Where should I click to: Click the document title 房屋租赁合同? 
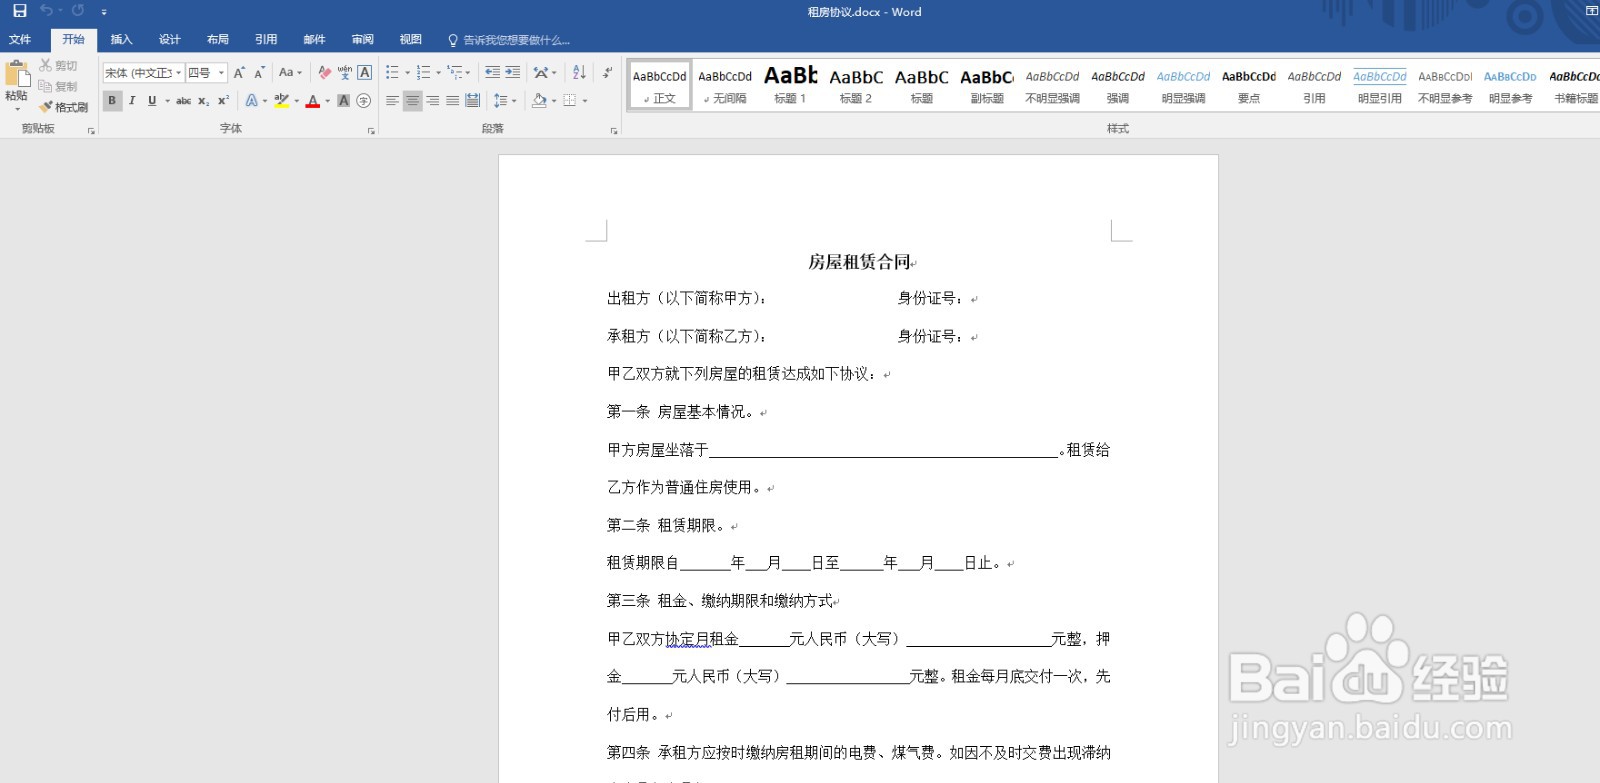pos(859,262)
